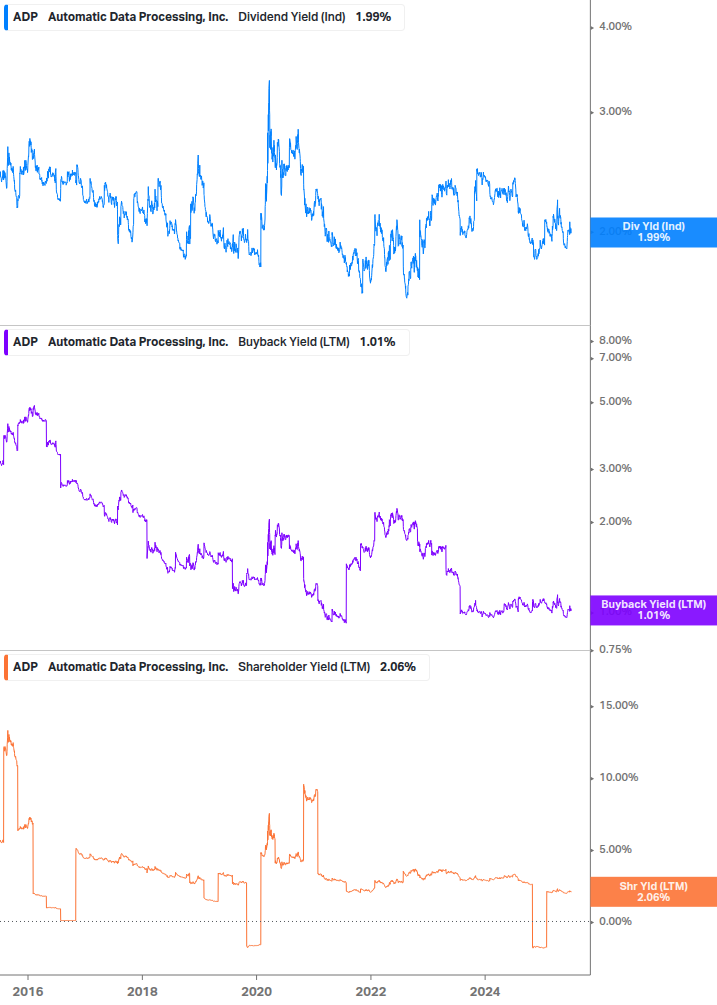Click Automatic Data Processing name in shareholder legend

coord(138,667)
